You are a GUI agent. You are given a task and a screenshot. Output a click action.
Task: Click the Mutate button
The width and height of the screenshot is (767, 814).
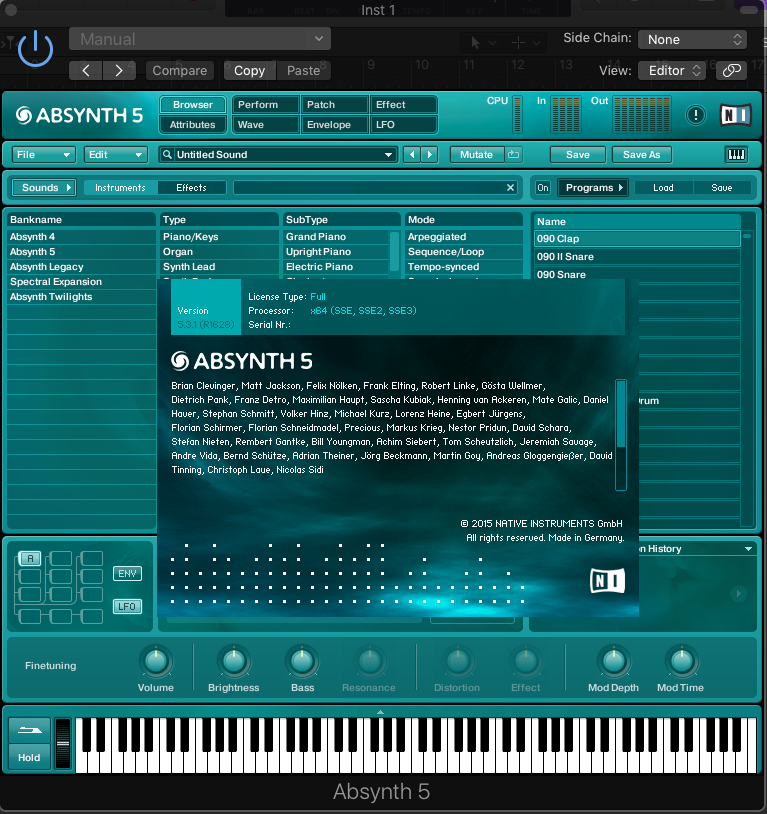tap(476, 155)
